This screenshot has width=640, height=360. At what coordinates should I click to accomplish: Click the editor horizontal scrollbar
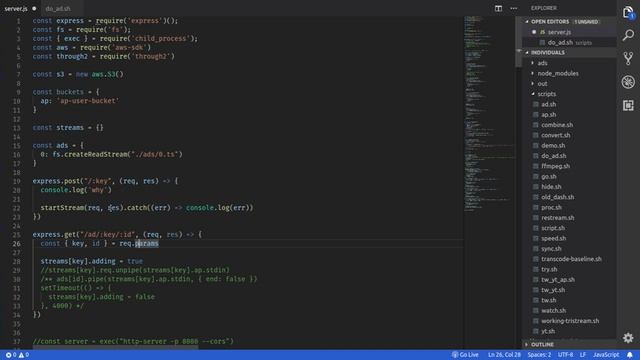coord(116,347)
